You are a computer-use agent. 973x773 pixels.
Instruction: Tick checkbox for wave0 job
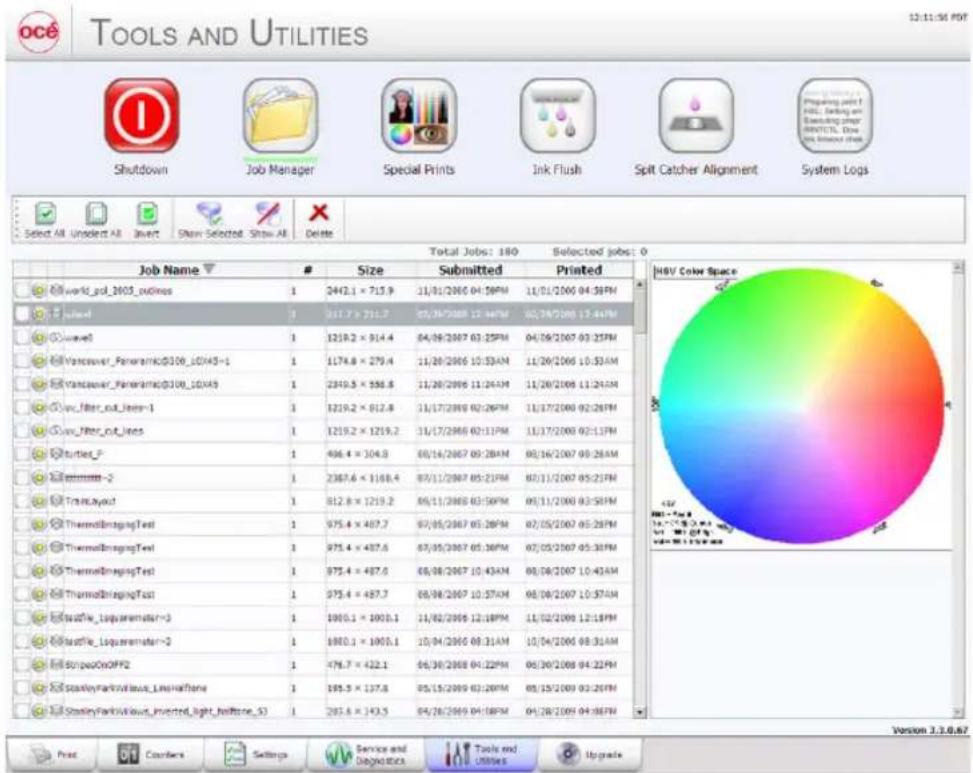tap(22, 337)
